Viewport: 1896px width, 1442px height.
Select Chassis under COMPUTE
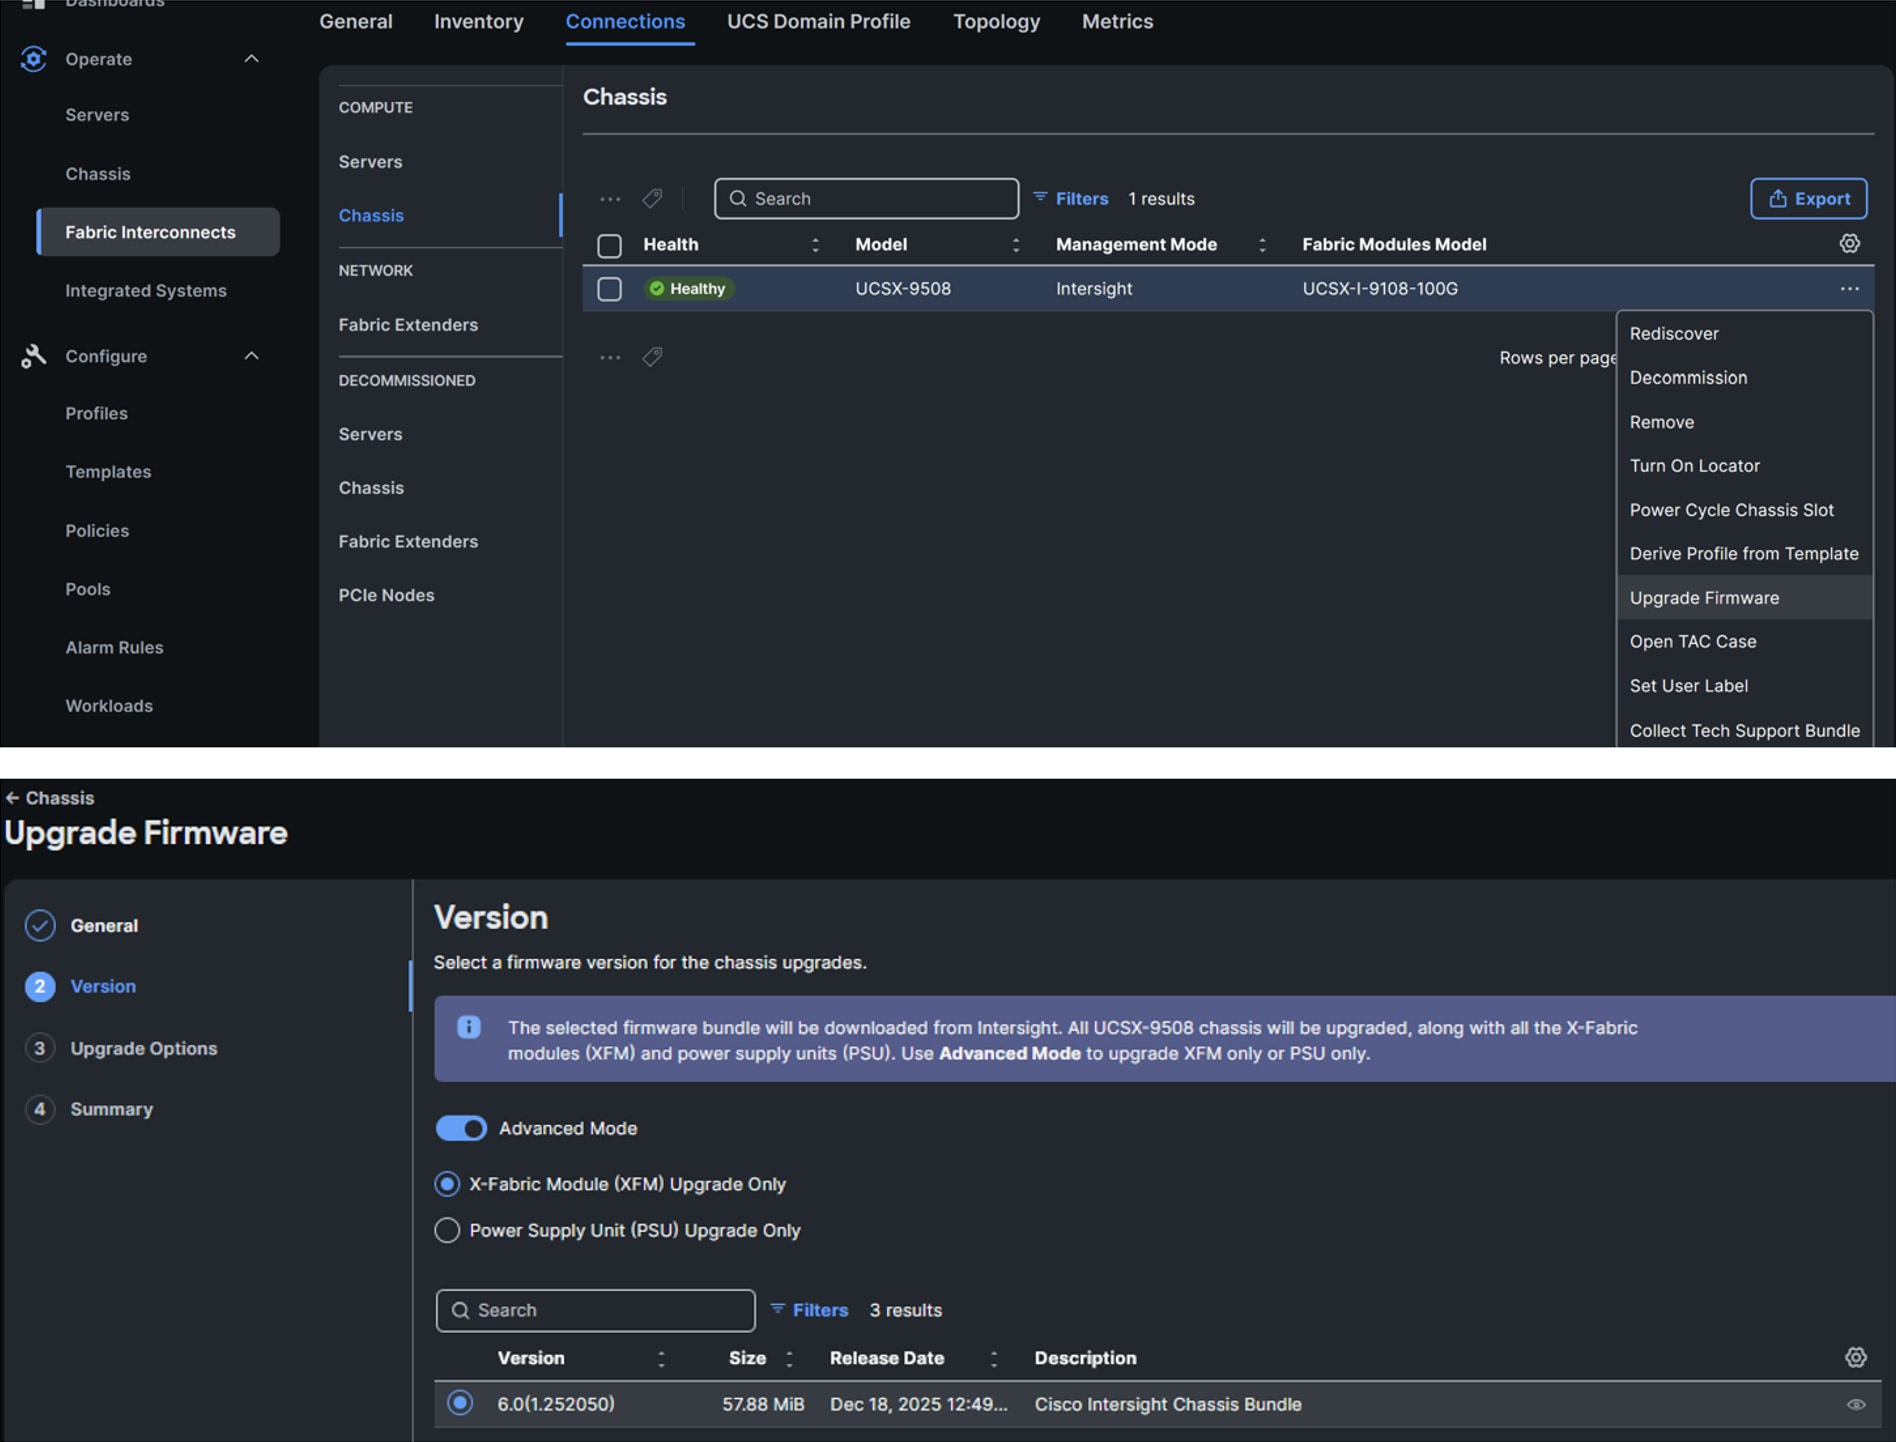[371, 216]
